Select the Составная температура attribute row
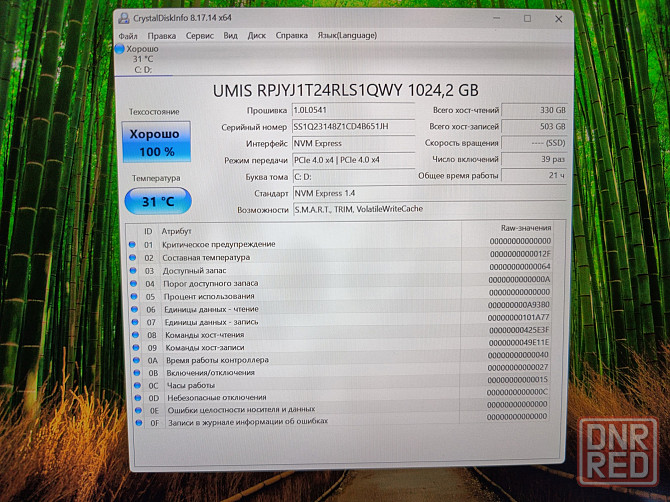Viewport: 670px width, 502px height. click(x=340, y=257)
